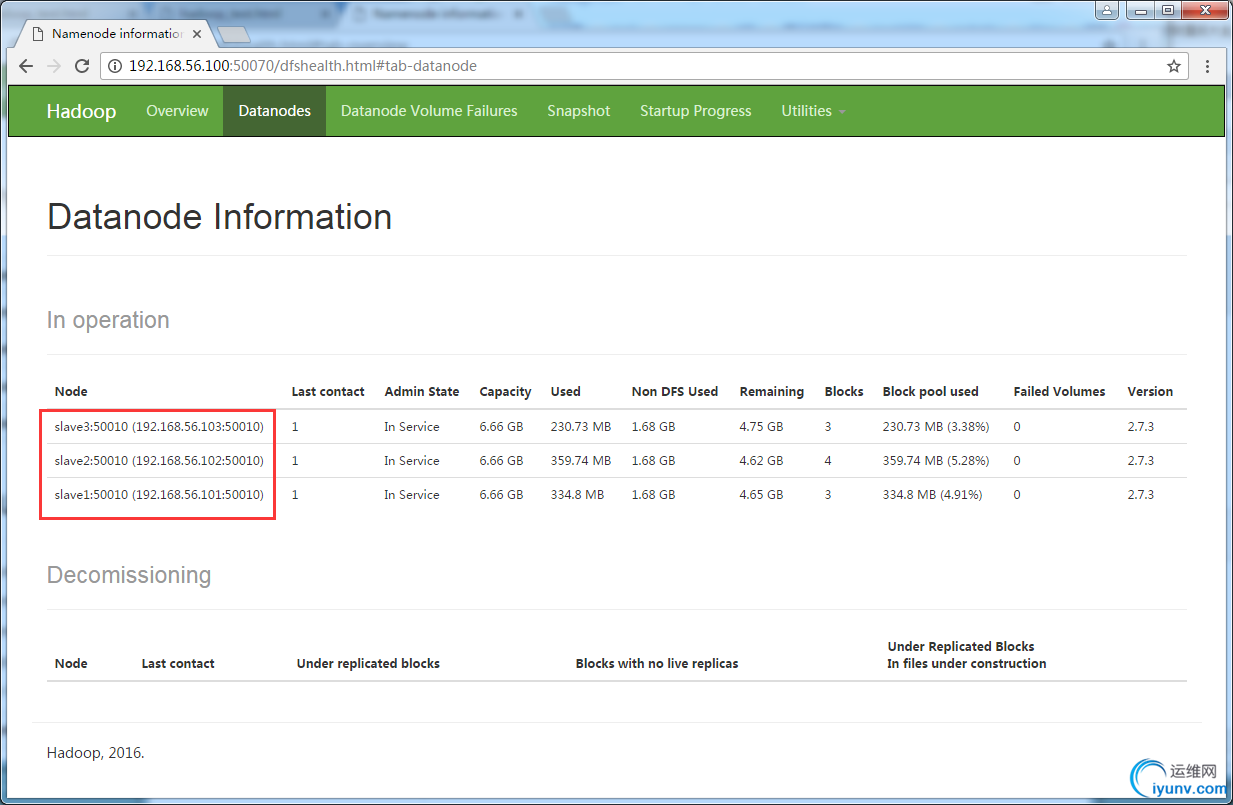Click the Capacity column header
Image resolution: width=1233 pixels, height=805 pixels.
coord(505,392)
